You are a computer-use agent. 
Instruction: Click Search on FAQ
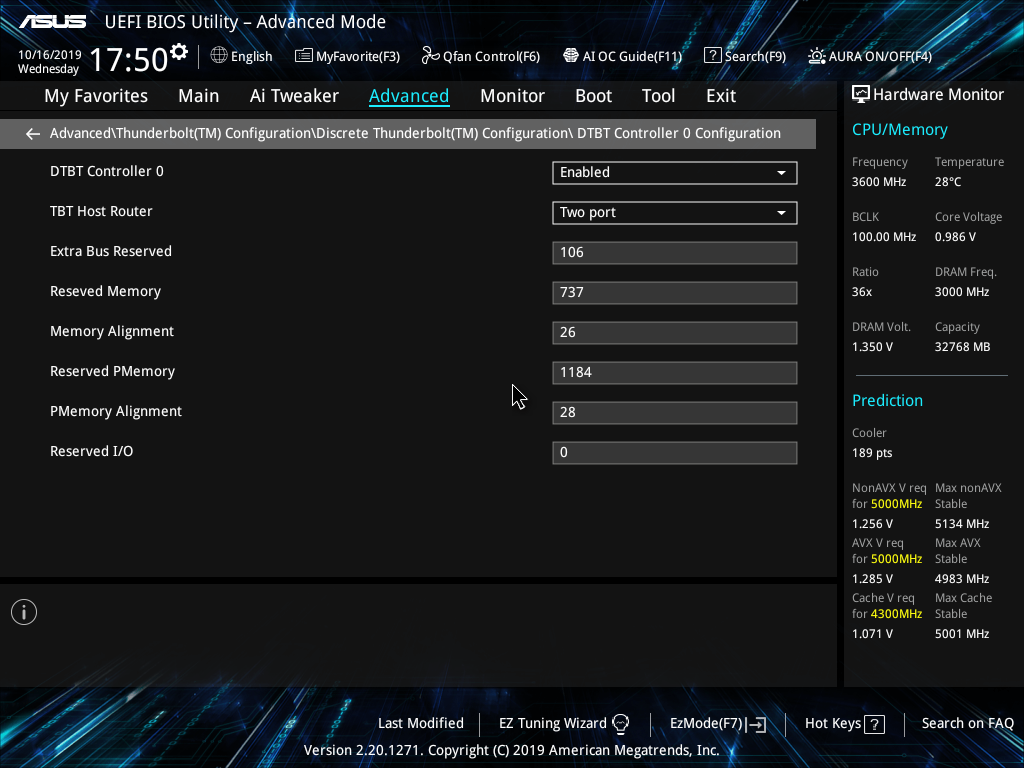(967, 724)
